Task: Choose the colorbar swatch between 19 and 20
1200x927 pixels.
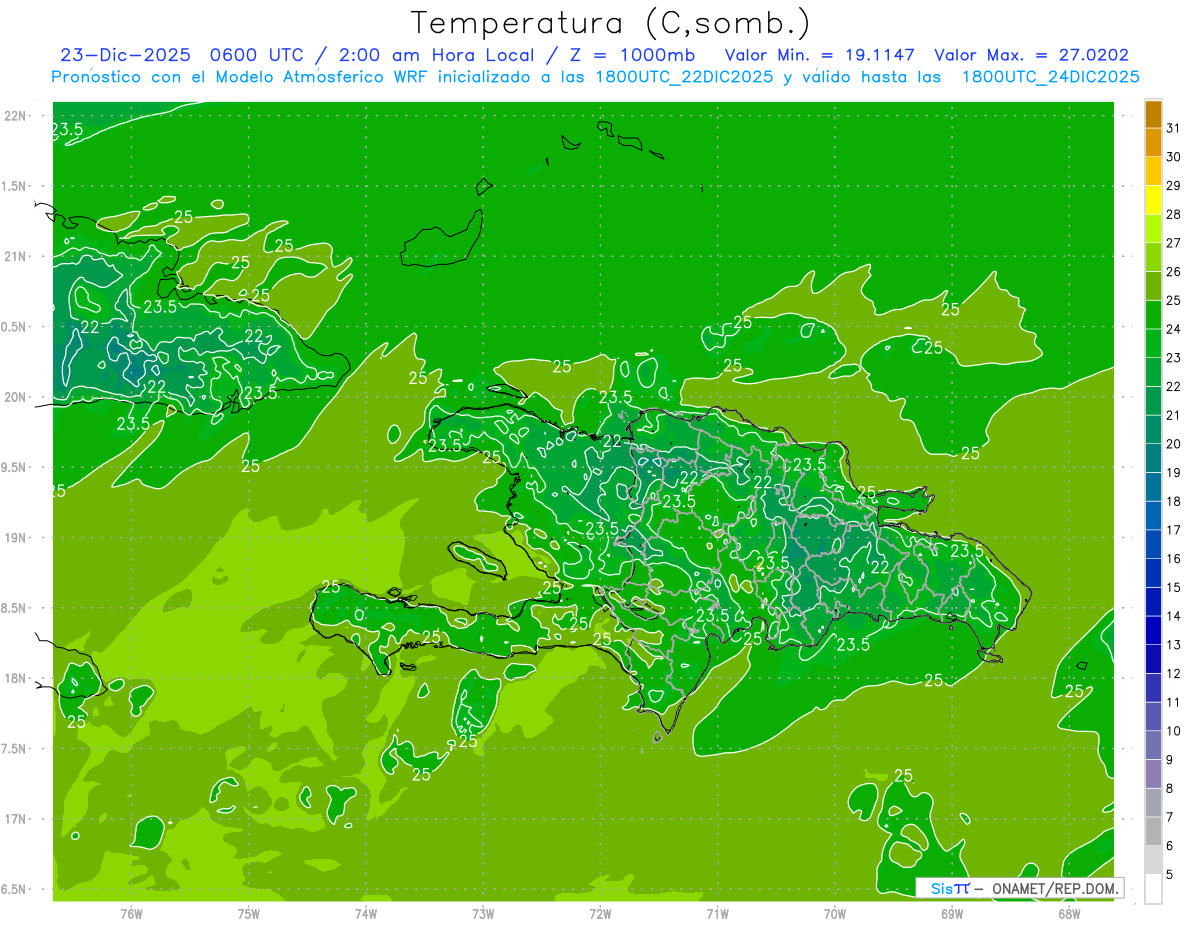Action: pos(1153,458)
